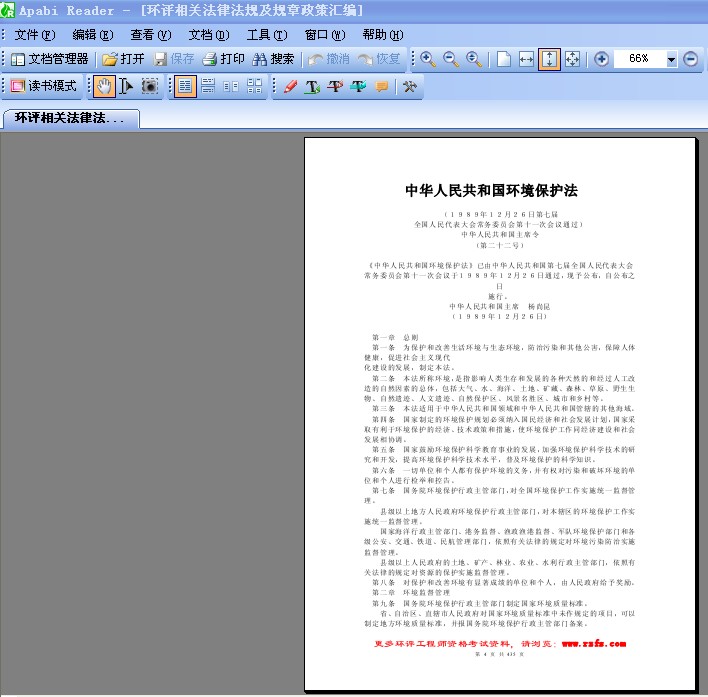Click the line 中华人民共和国主席令

pyautogui.click(x=500, y=235)
